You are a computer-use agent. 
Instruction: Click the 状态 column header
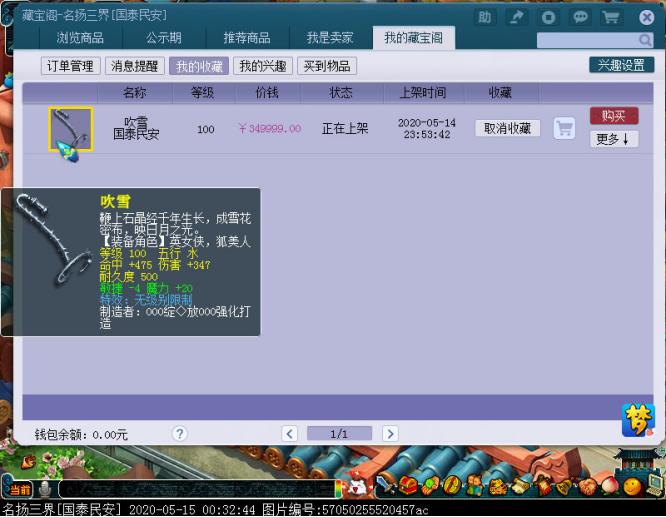[341, 92]
